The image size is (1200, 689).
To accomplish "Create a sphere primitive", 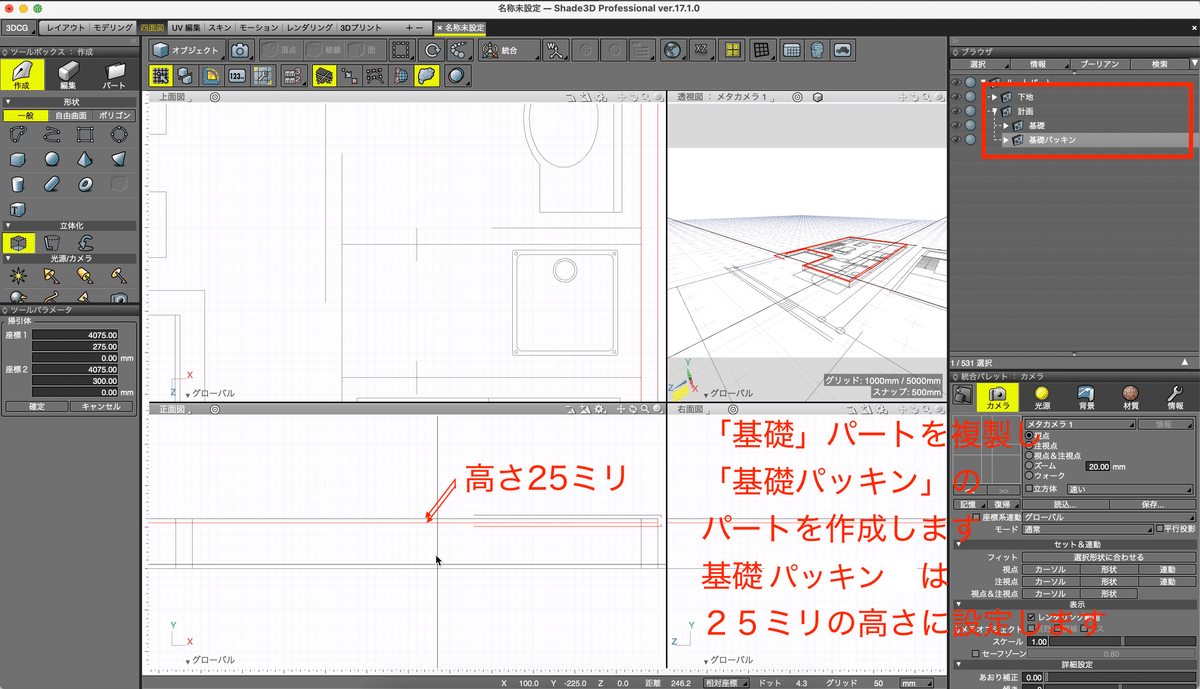I will pyautogui.click(x=52, y=159).
